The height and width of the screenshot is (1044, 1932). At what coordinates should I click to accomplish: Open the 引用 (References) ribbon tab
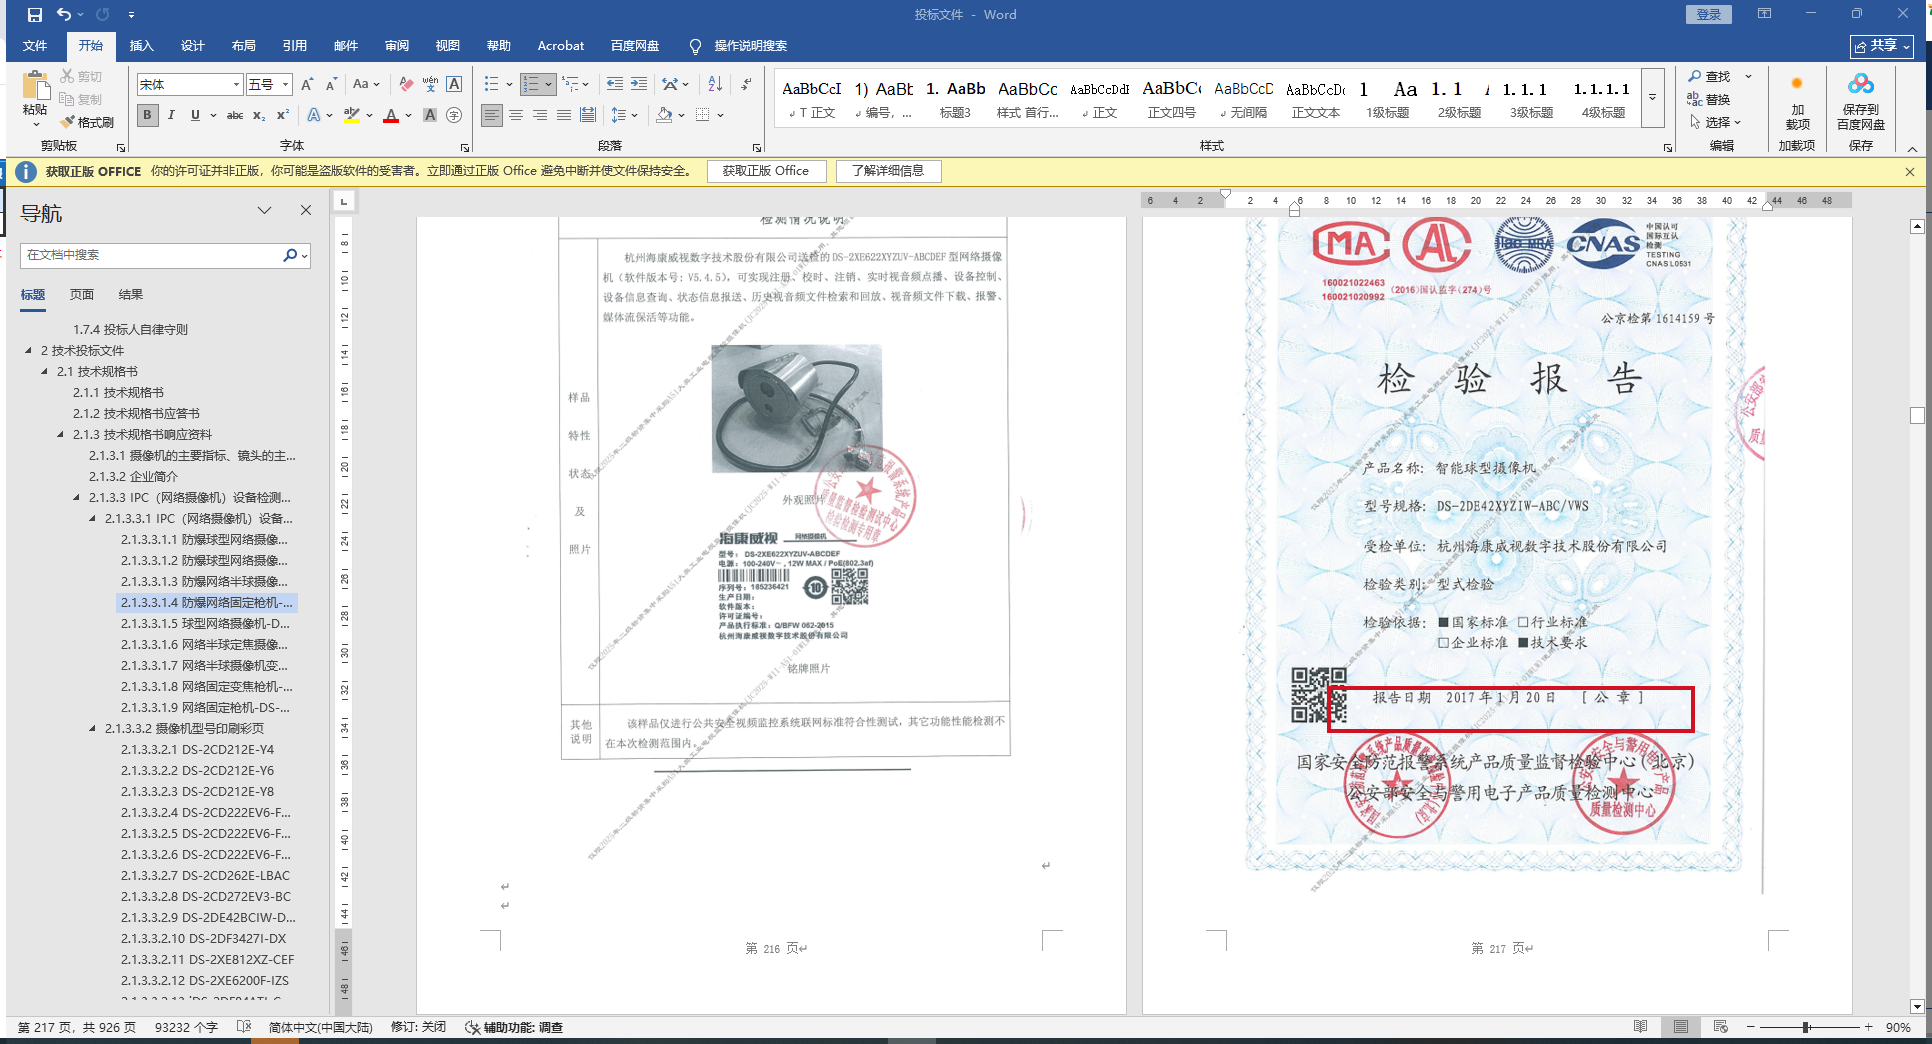(x=294, y=46)
